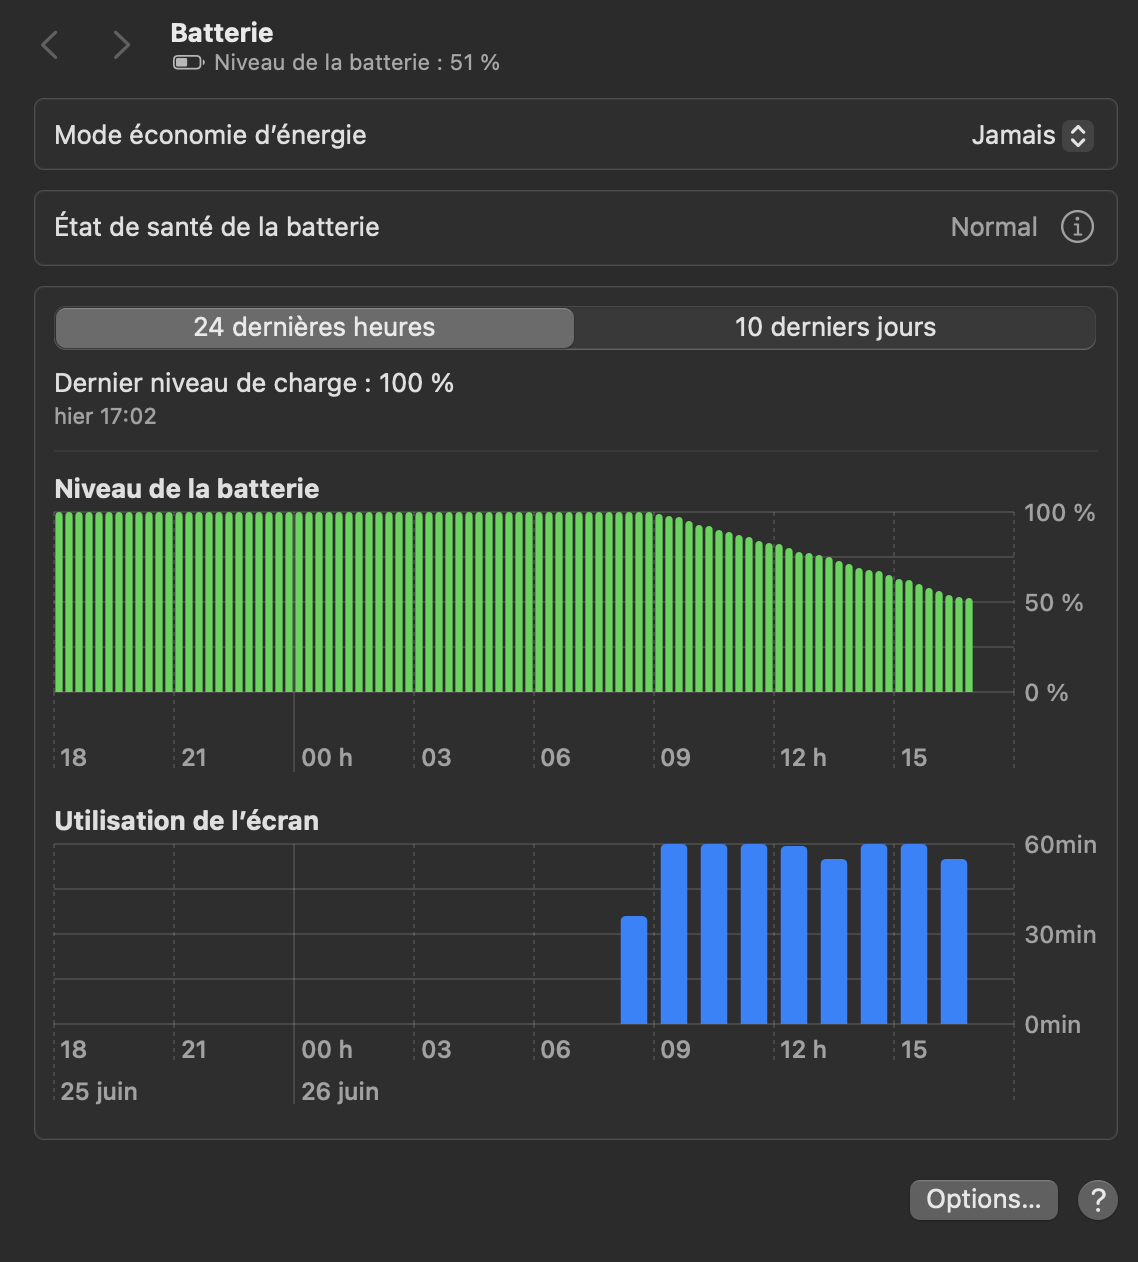
Task: Click the first green battery level bar
Action: tap(59, 602)
